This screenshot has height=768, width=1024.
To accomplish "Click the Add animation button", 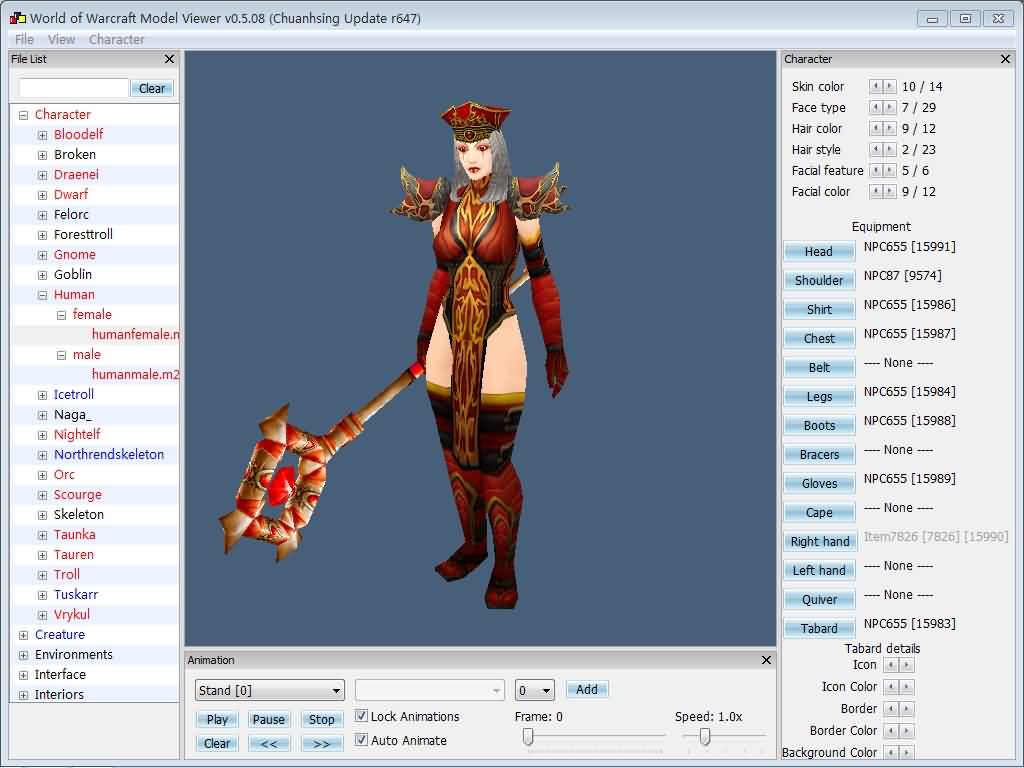I will tap(586, 690).
